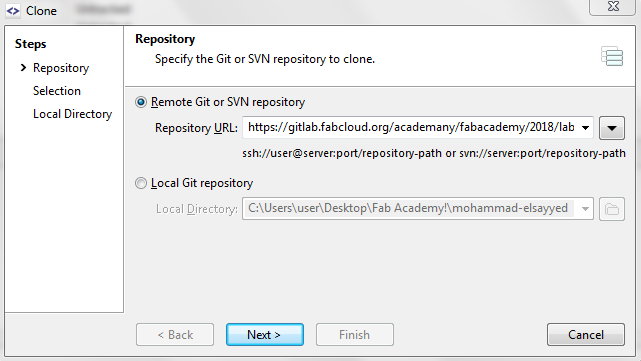Expand the Repository URL history dropdown
The height and width of the screenshot is (361, 641).
pos(585,128)
